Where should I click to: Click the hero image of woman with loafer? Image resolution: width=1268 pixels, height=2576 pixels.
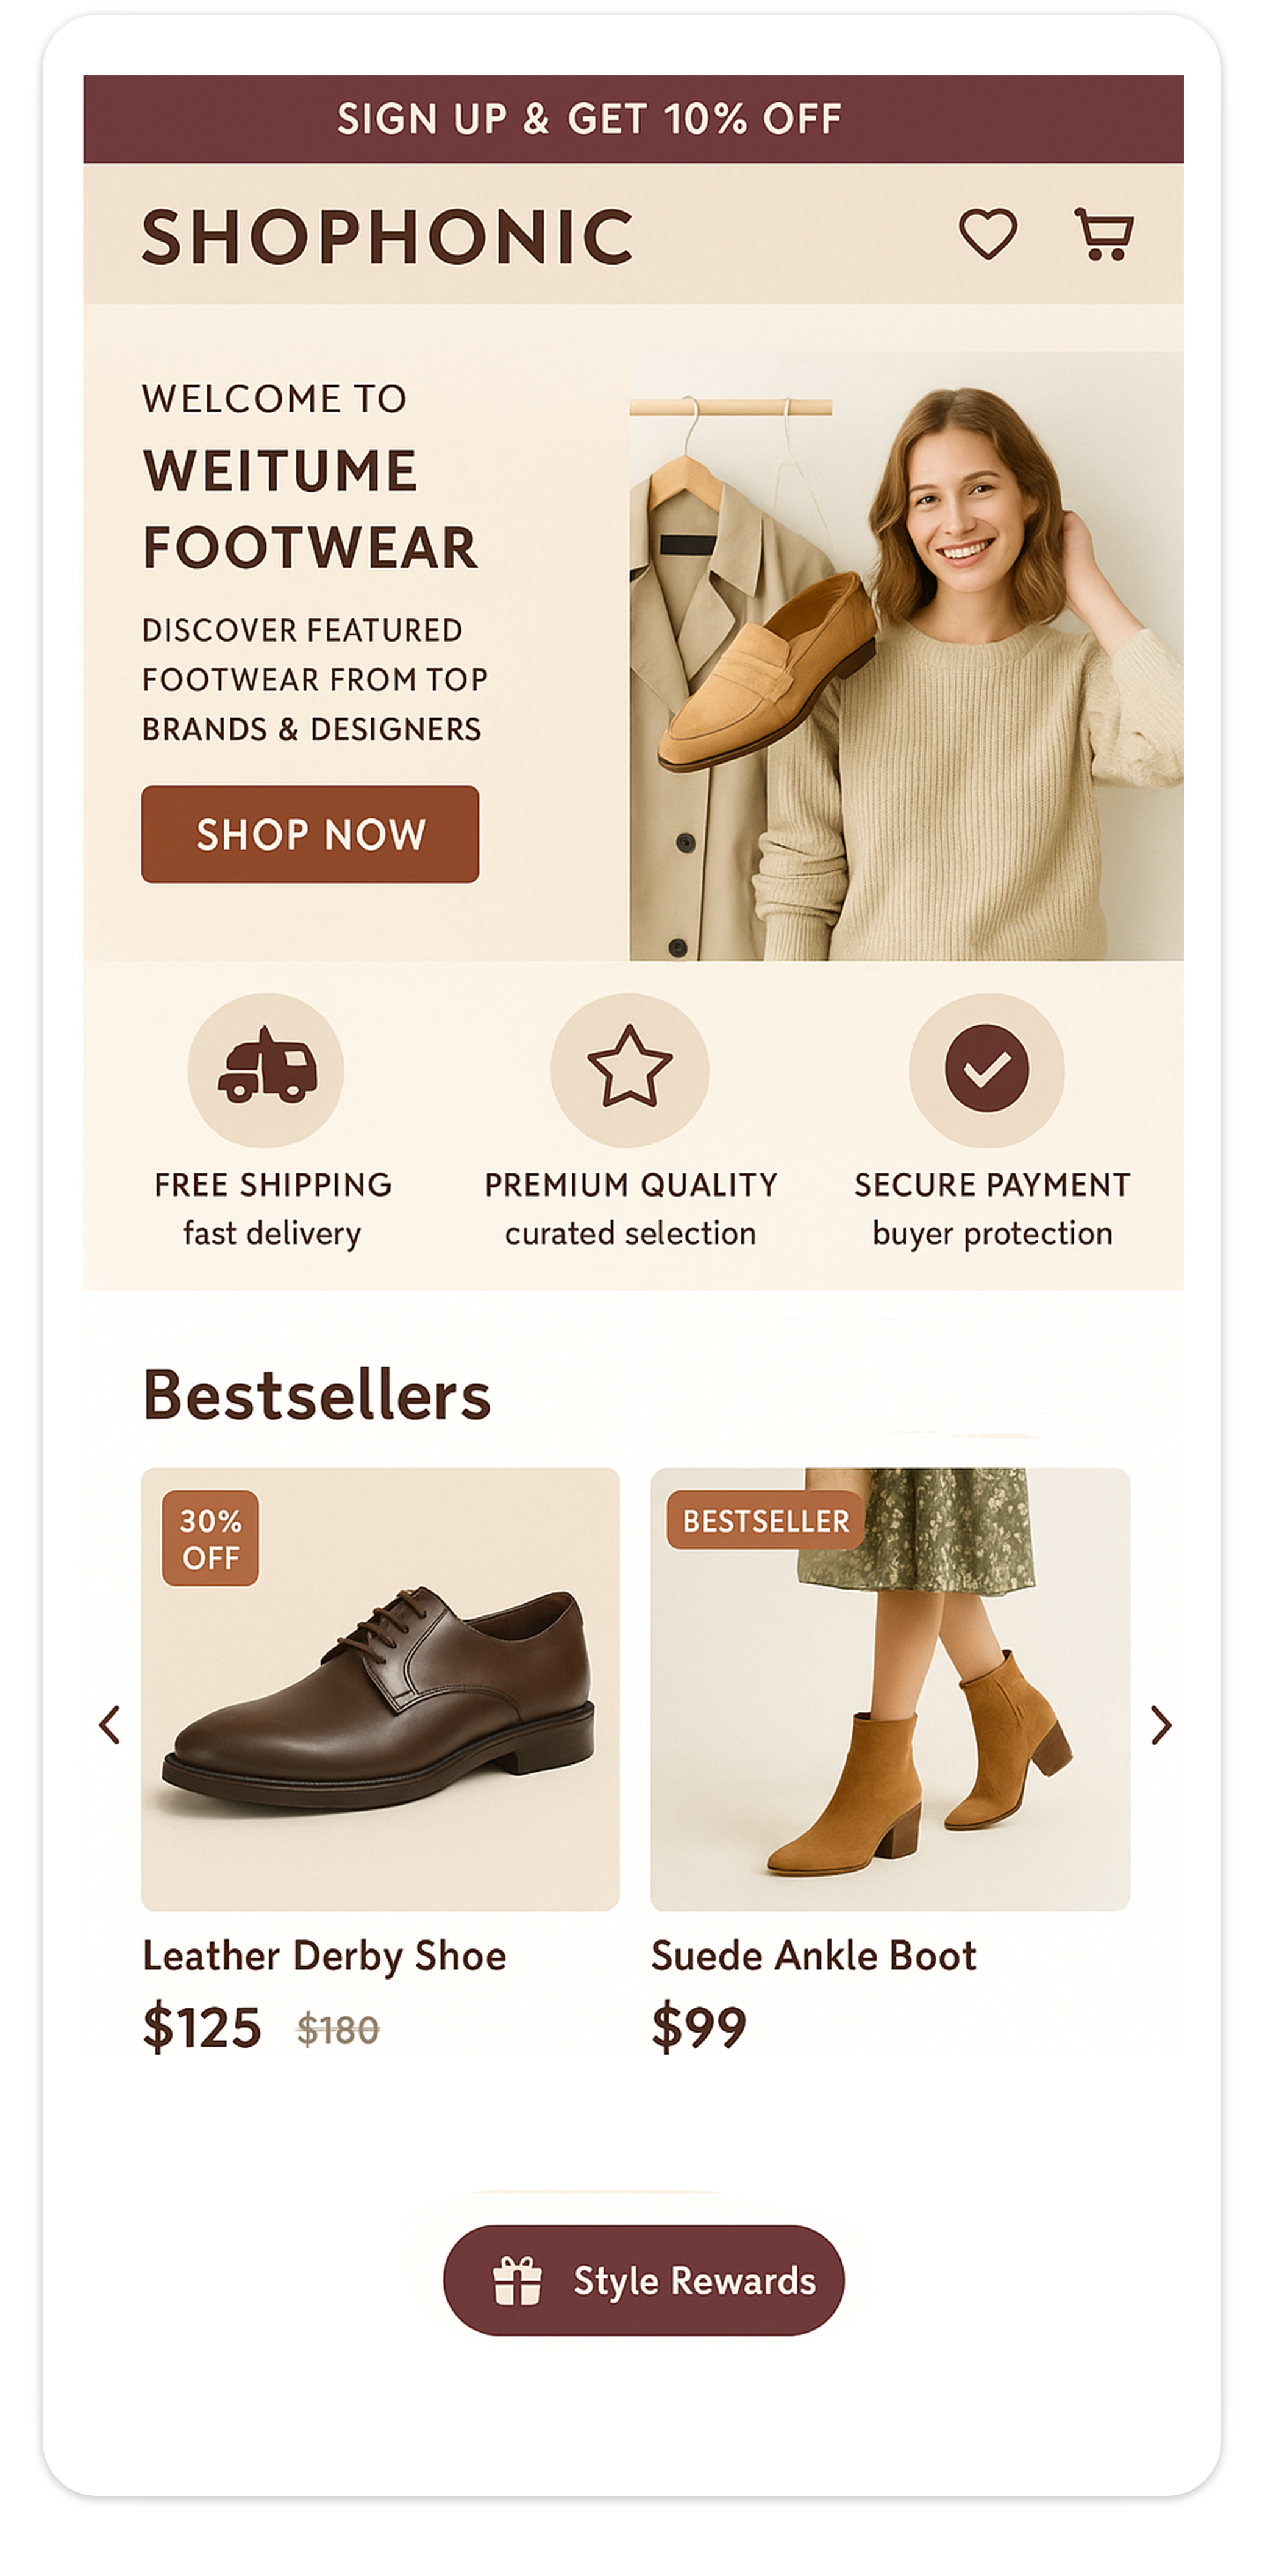tap(906, 656)
